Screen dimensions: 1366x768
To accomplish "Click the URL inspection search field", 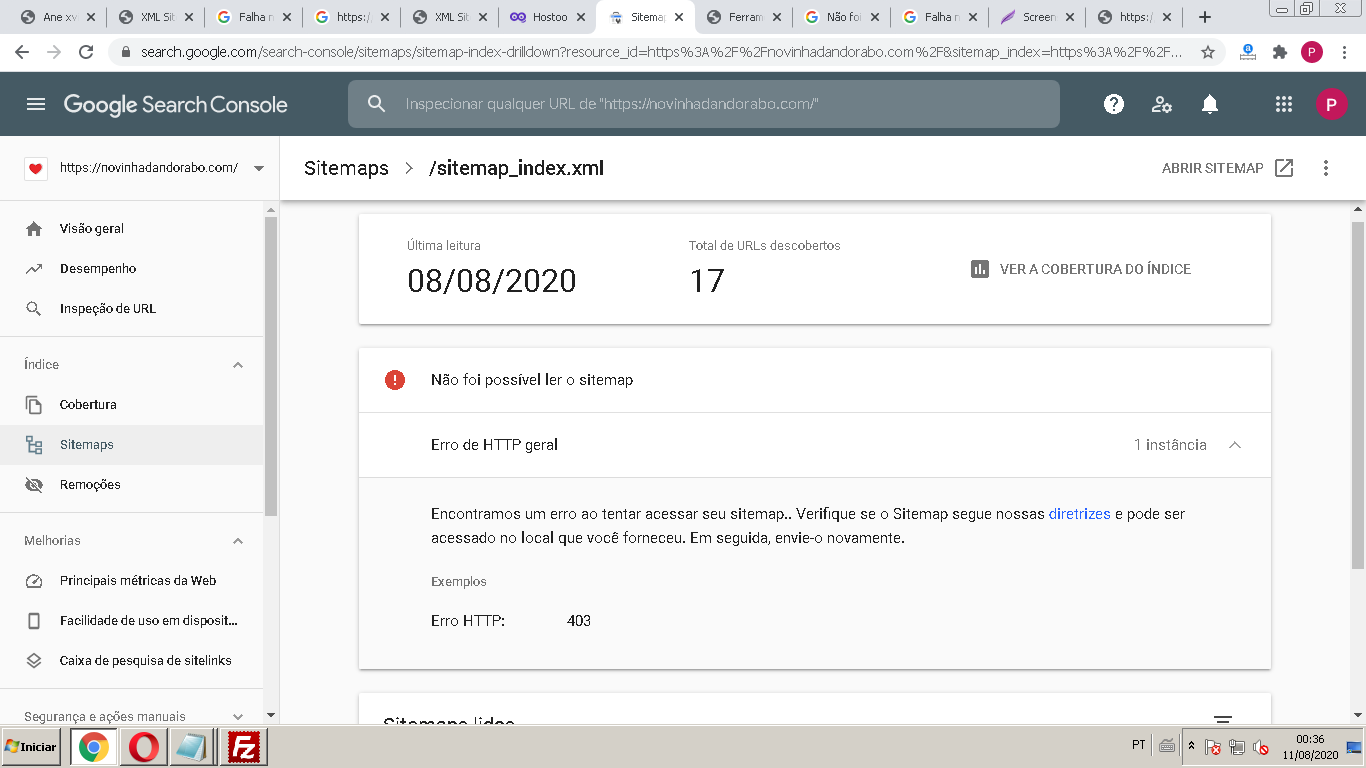I will [x=703, y=104].
